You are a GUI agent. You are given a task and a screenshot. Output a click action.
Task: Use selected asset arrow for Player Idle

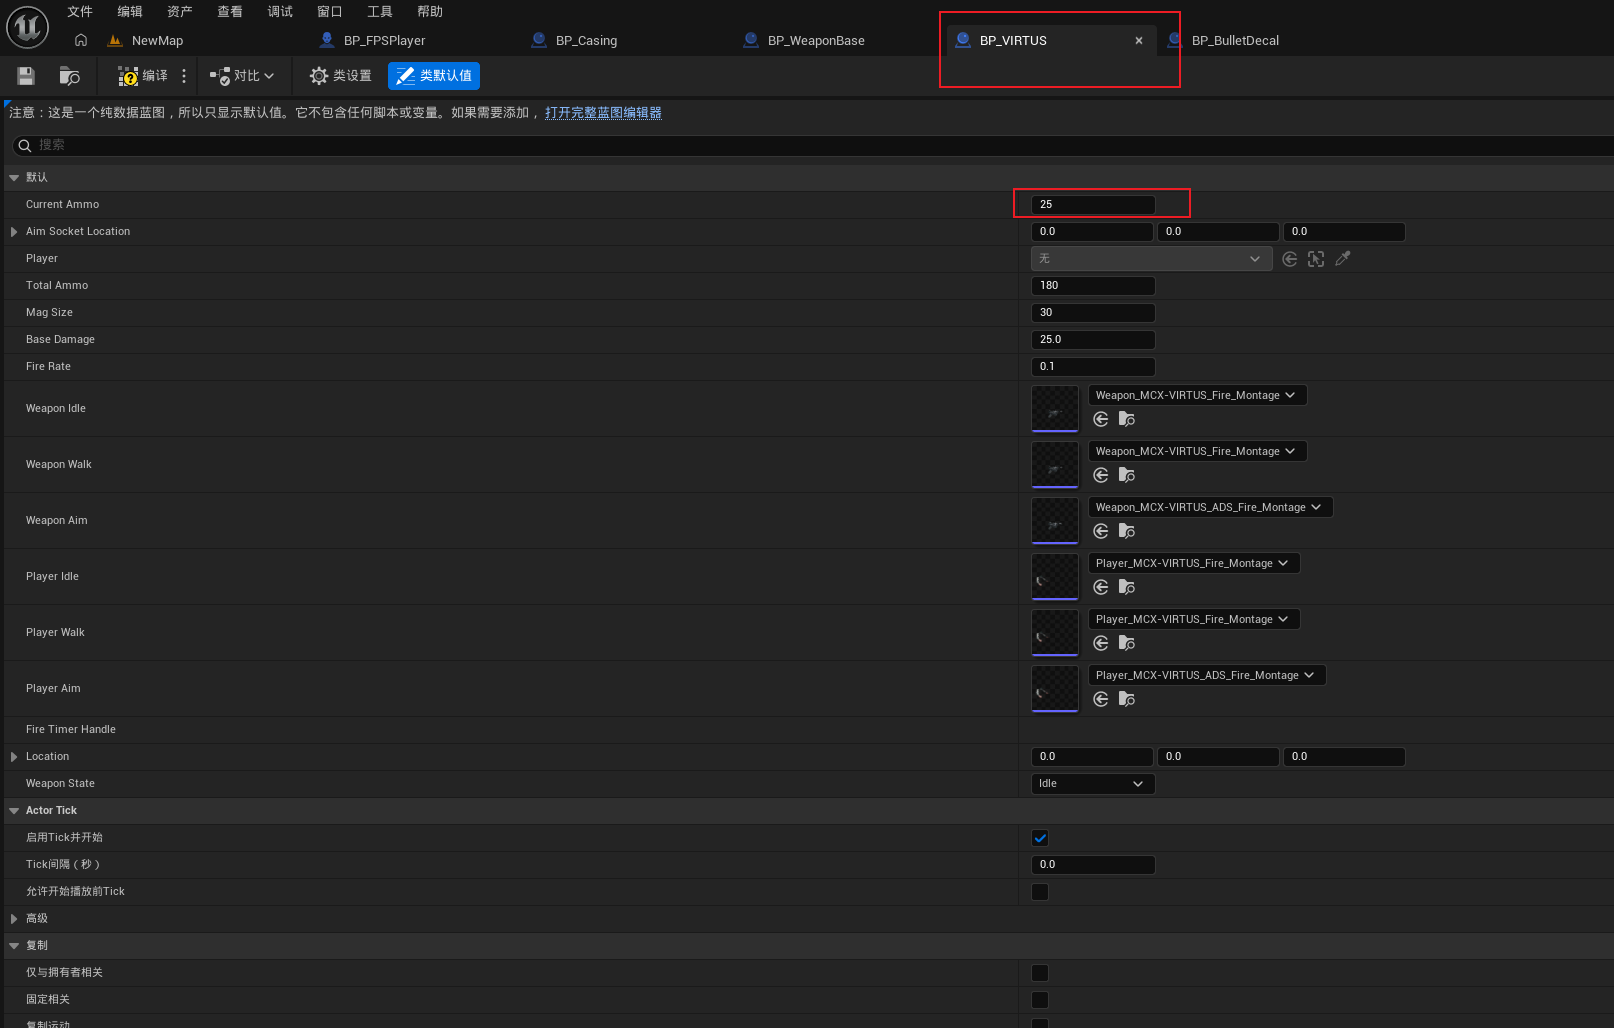[1101, 587]
